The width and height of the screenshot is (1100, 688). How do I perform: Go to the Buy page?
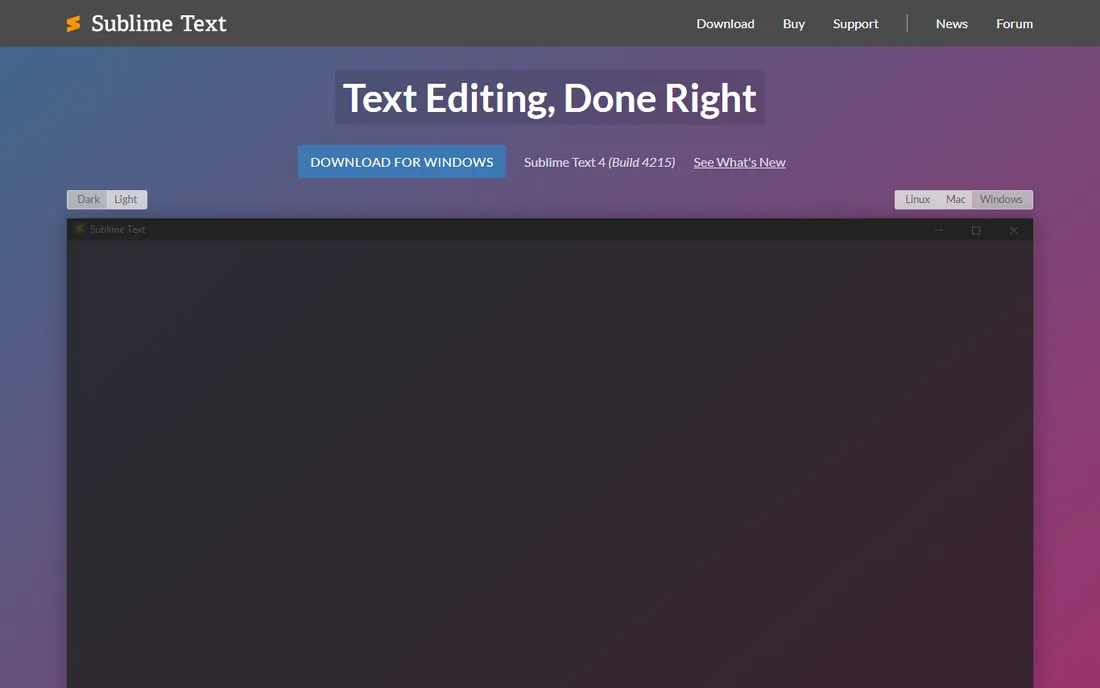click(793, 23)
